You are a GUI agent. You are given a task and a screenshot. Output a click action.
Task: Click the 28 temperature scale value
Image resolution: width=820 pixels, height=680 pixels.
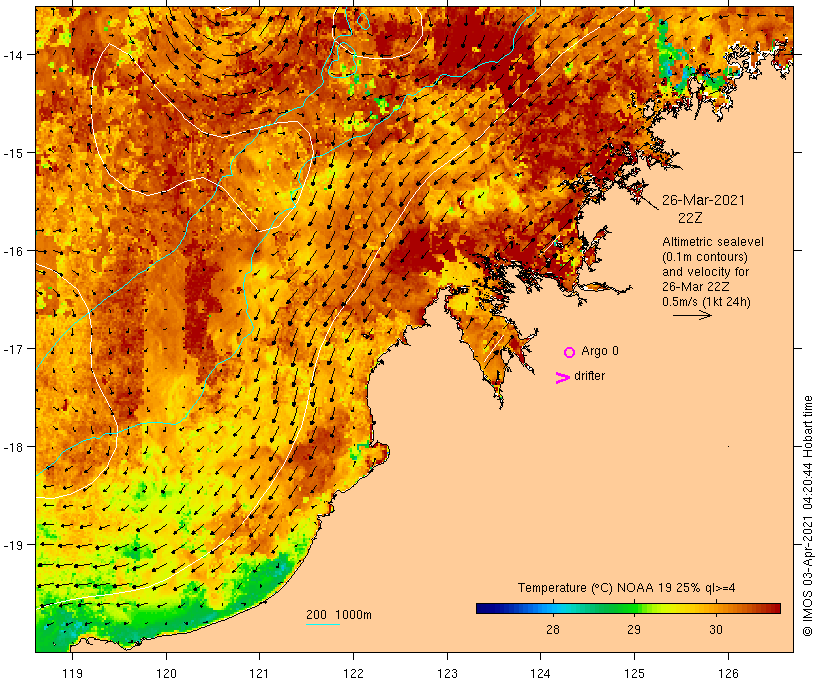coord(553,630)
